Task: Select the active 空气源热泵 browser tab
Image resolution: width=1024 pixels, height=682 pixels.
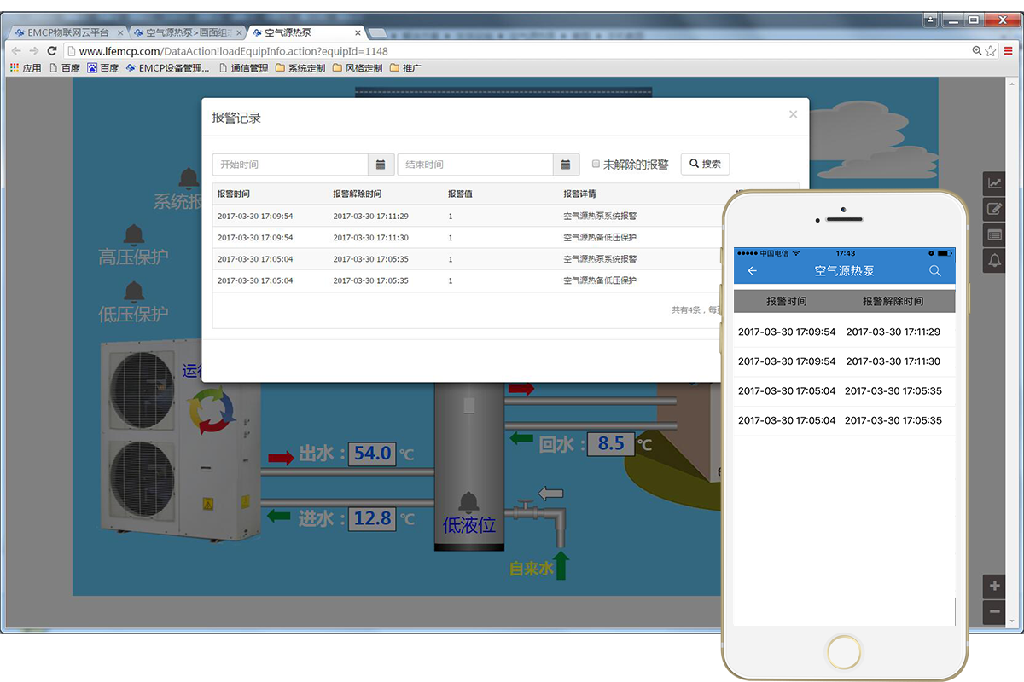Action: (x=306, y=33)
